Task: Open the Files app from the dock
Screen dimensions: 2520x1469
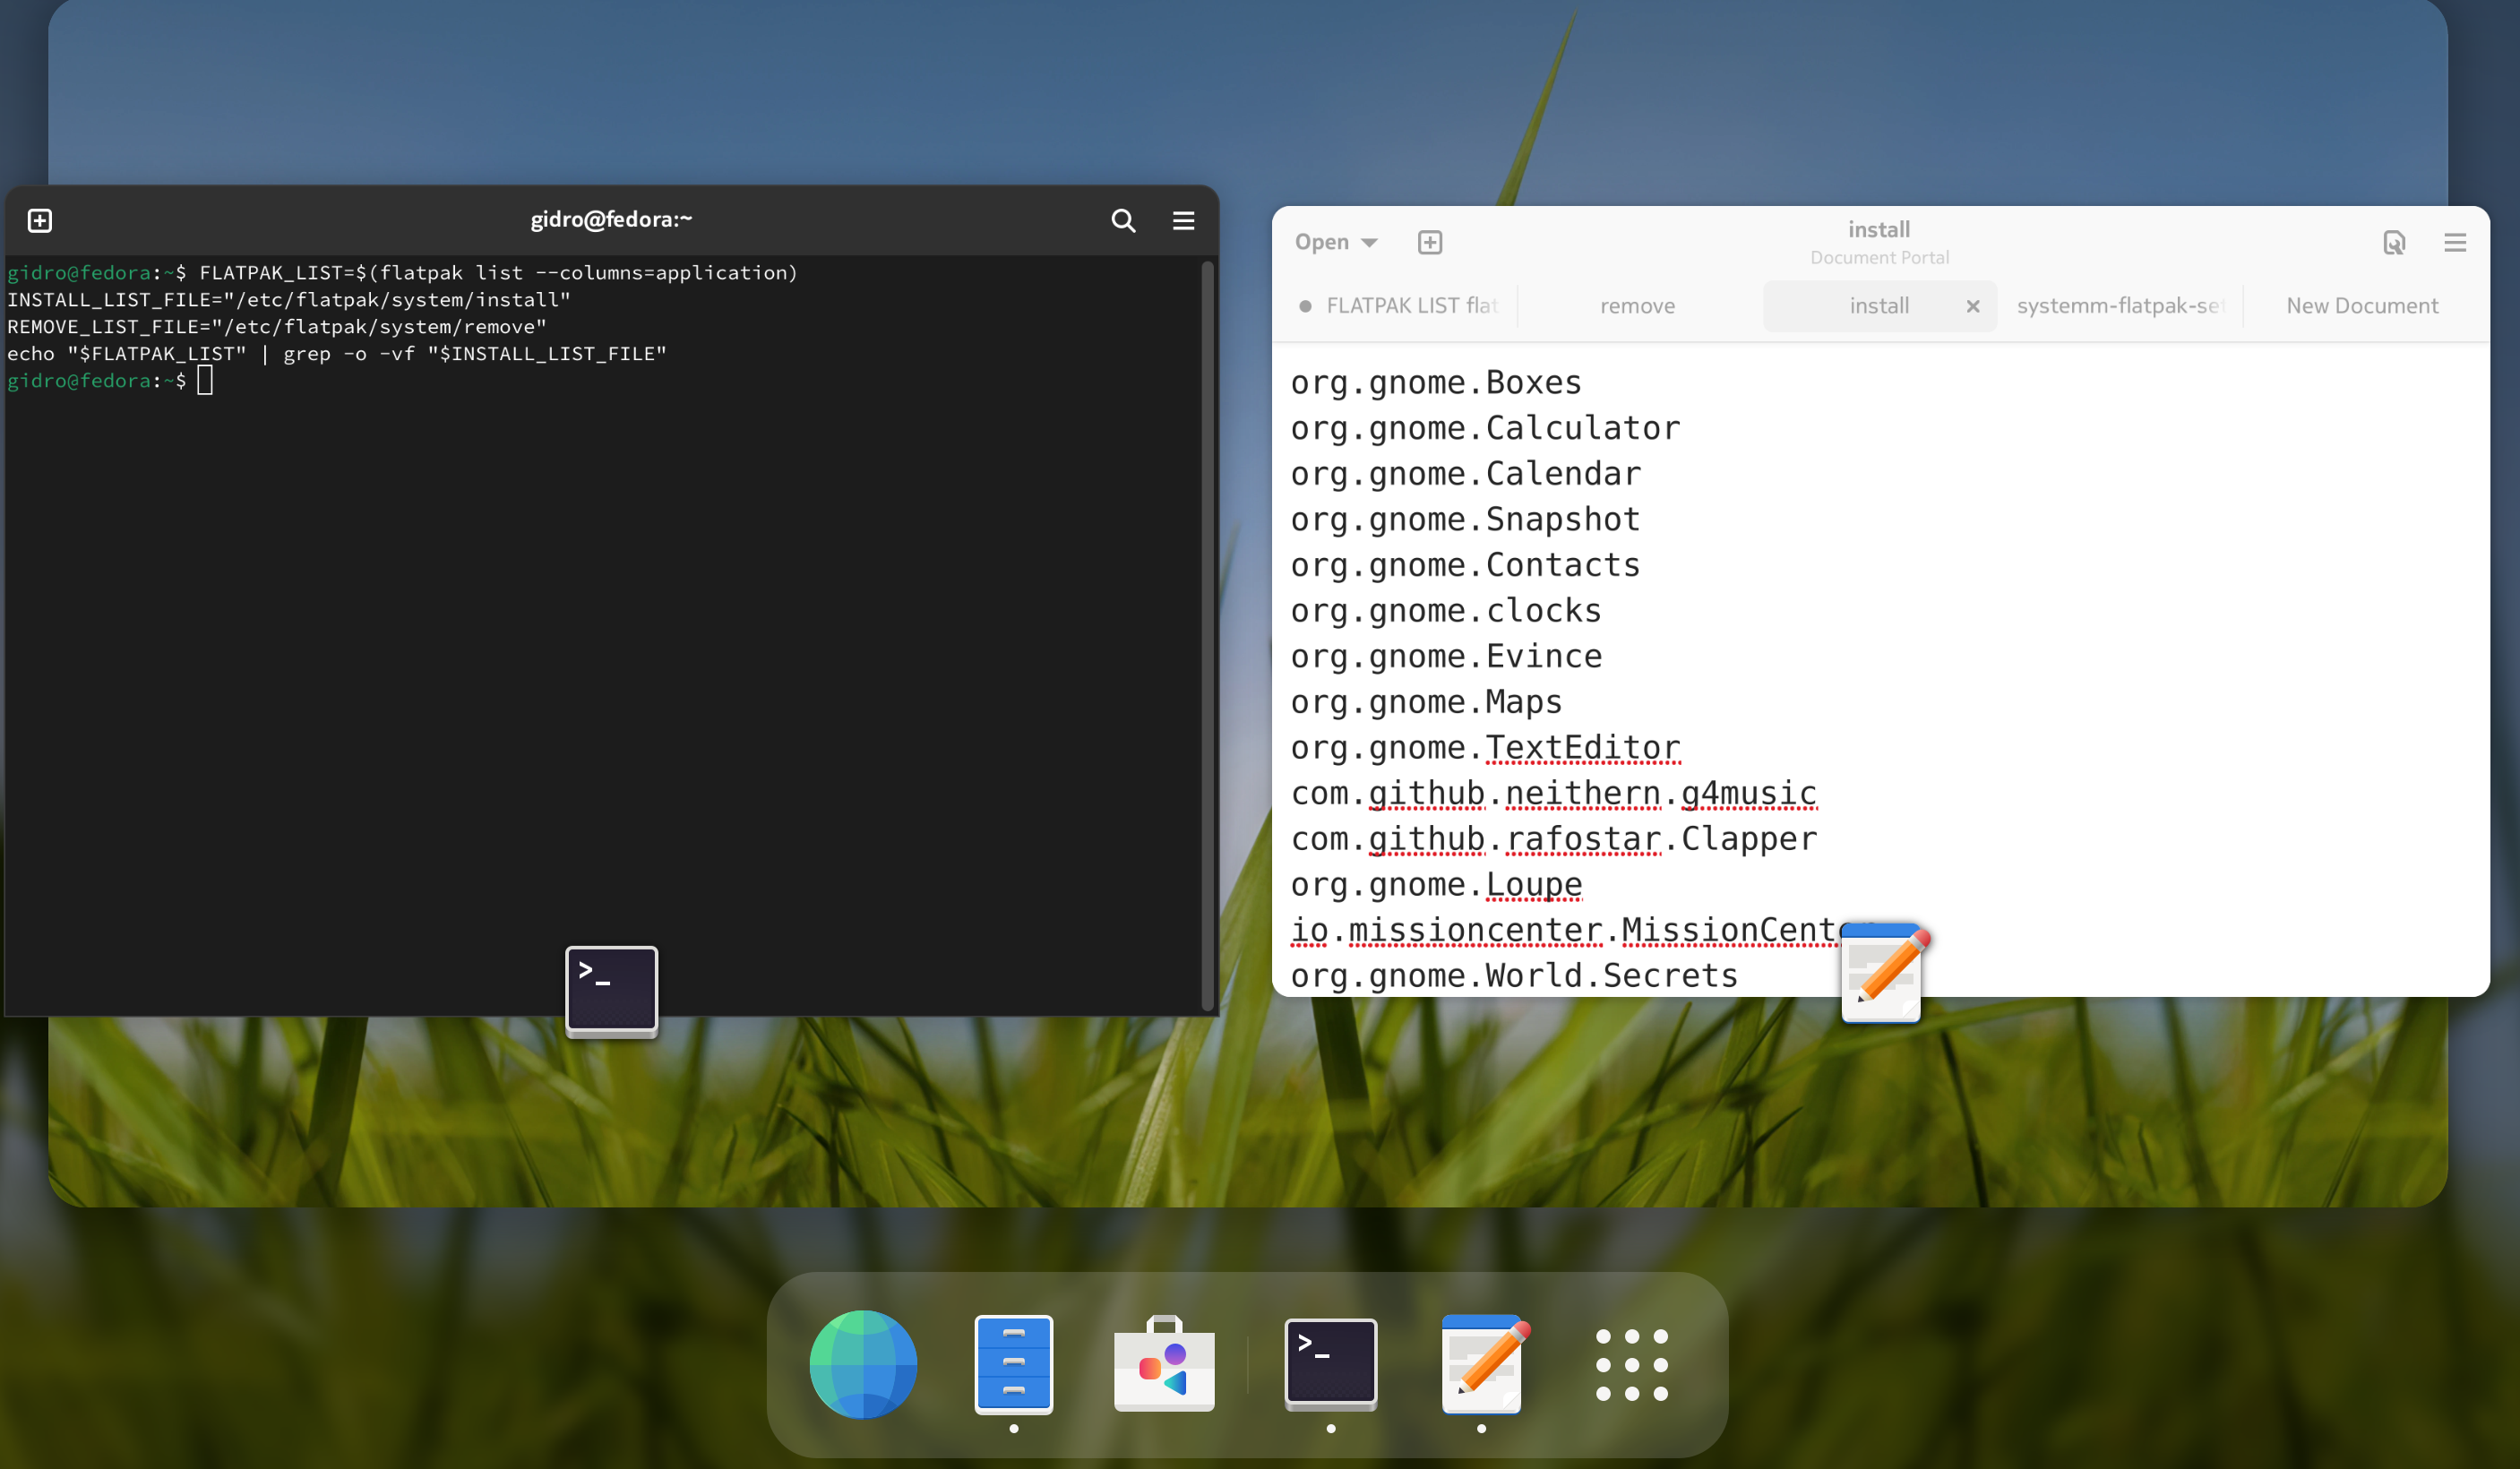Action: [x=1013, y=1363]
